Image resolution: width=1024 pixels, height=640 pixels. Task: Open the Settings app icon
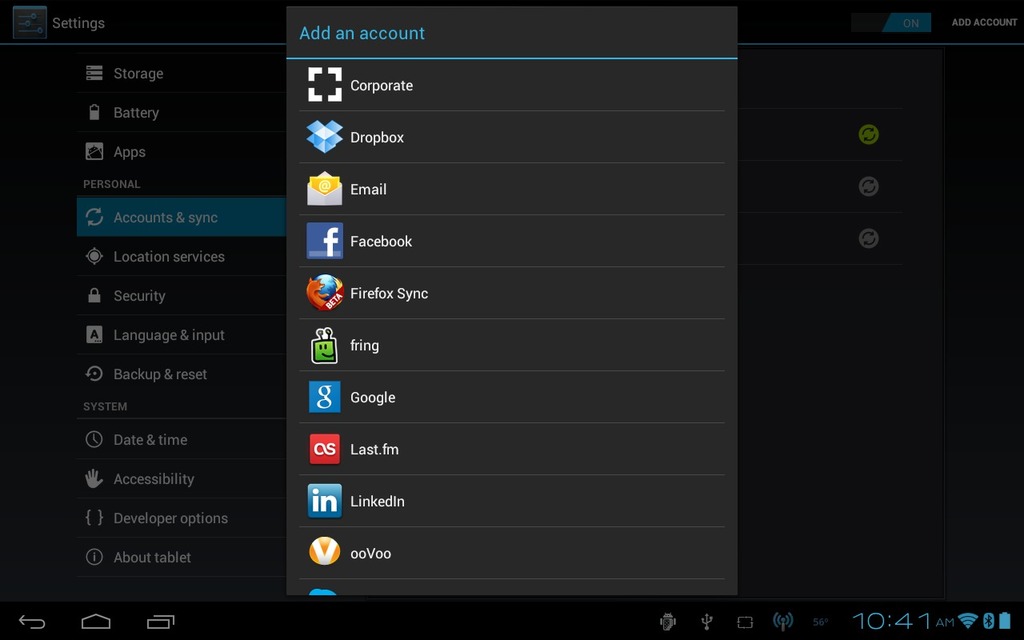(29, 22)
